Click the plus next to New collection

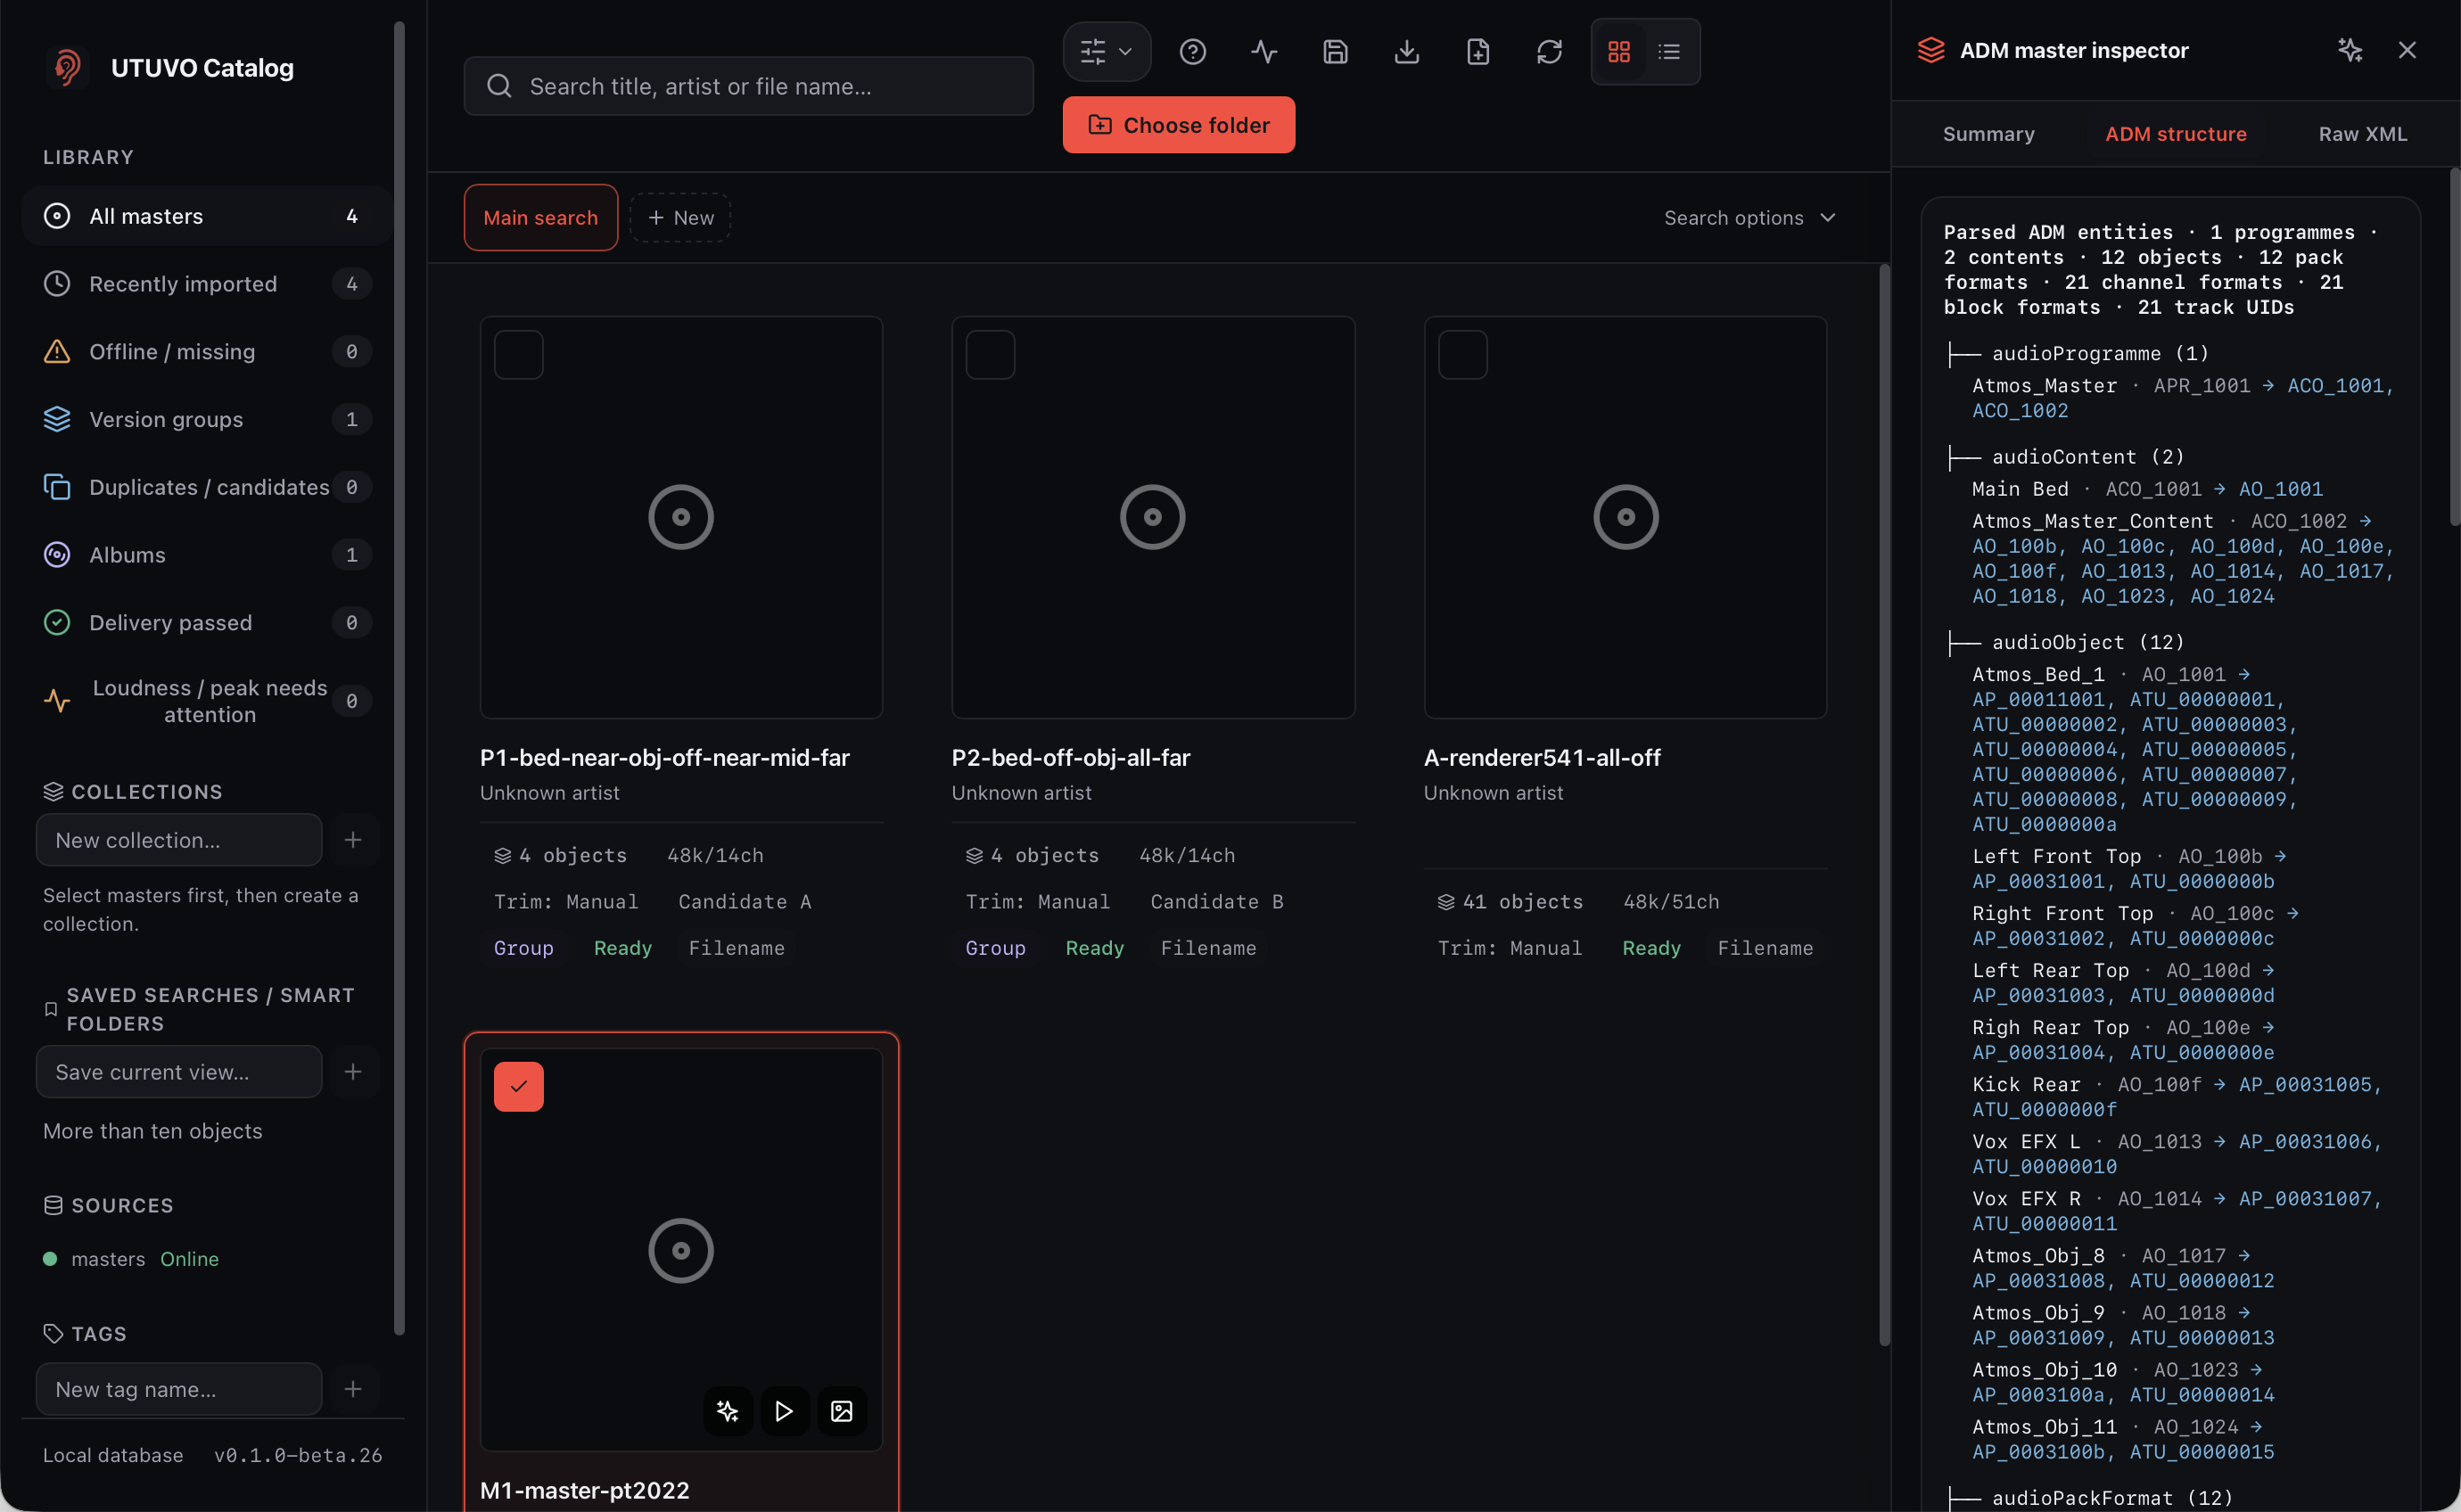coord(353,840)
